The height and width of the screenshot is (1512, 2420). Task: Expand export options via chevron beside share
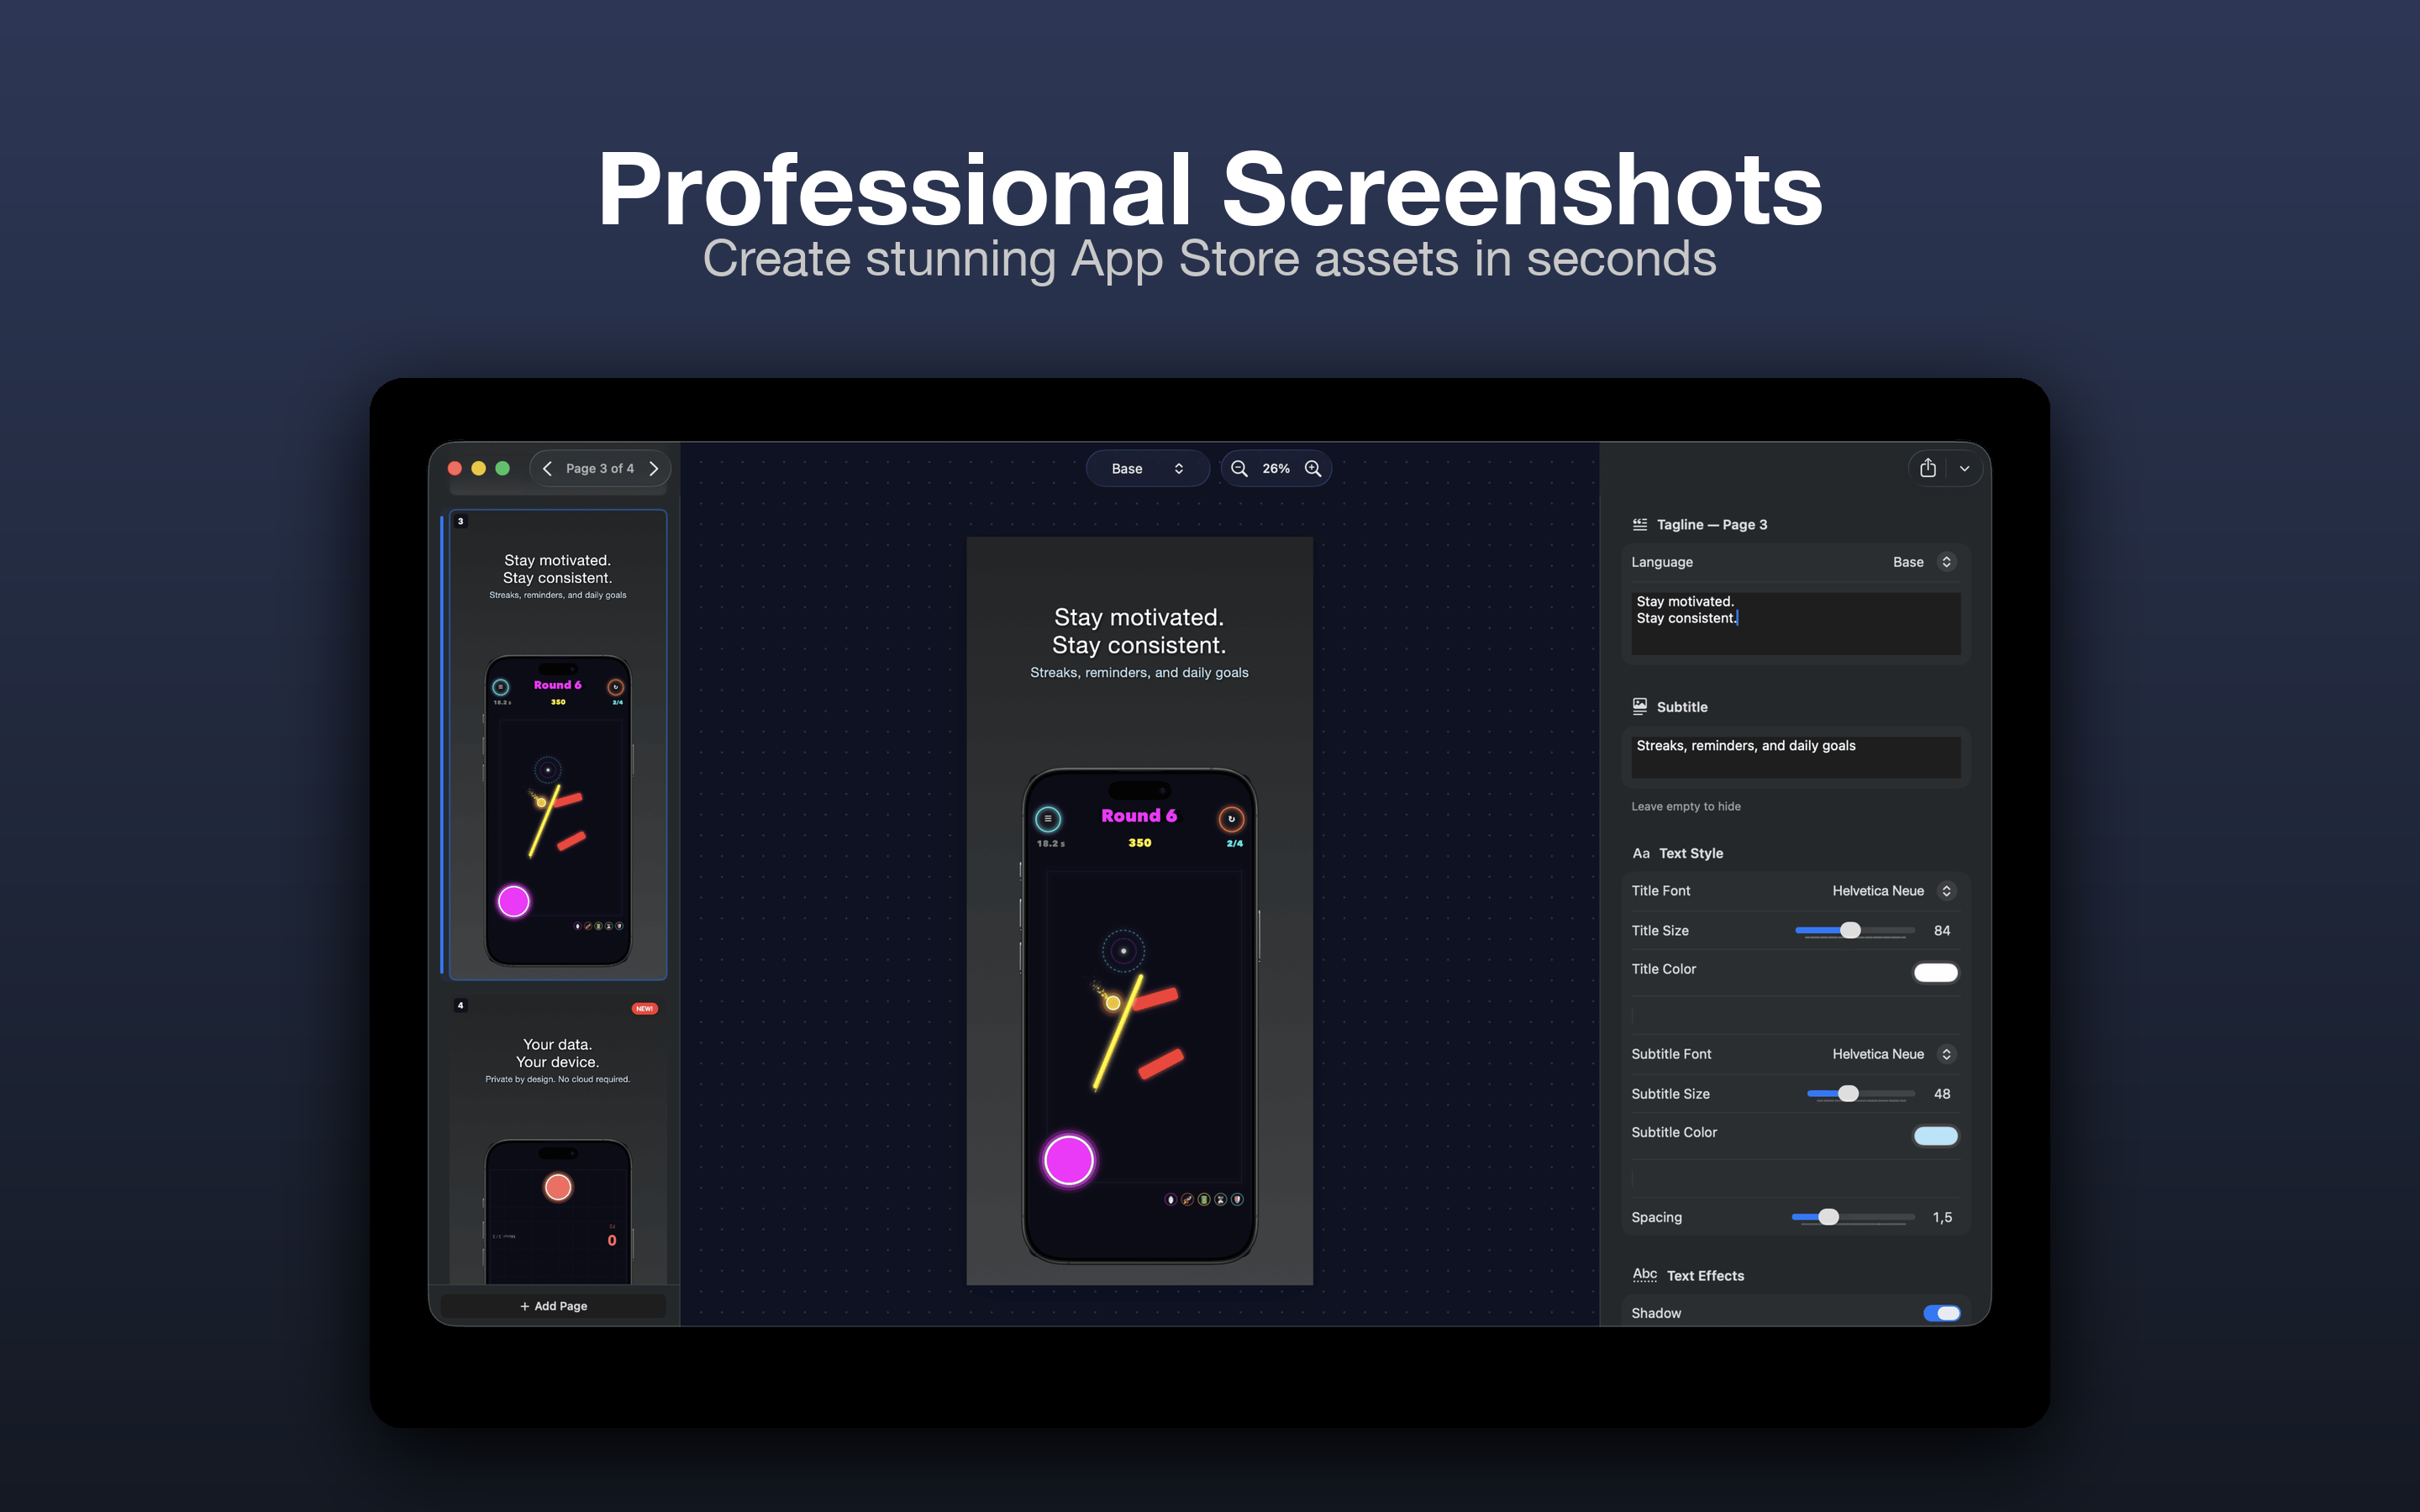[x=1964, y=468]
